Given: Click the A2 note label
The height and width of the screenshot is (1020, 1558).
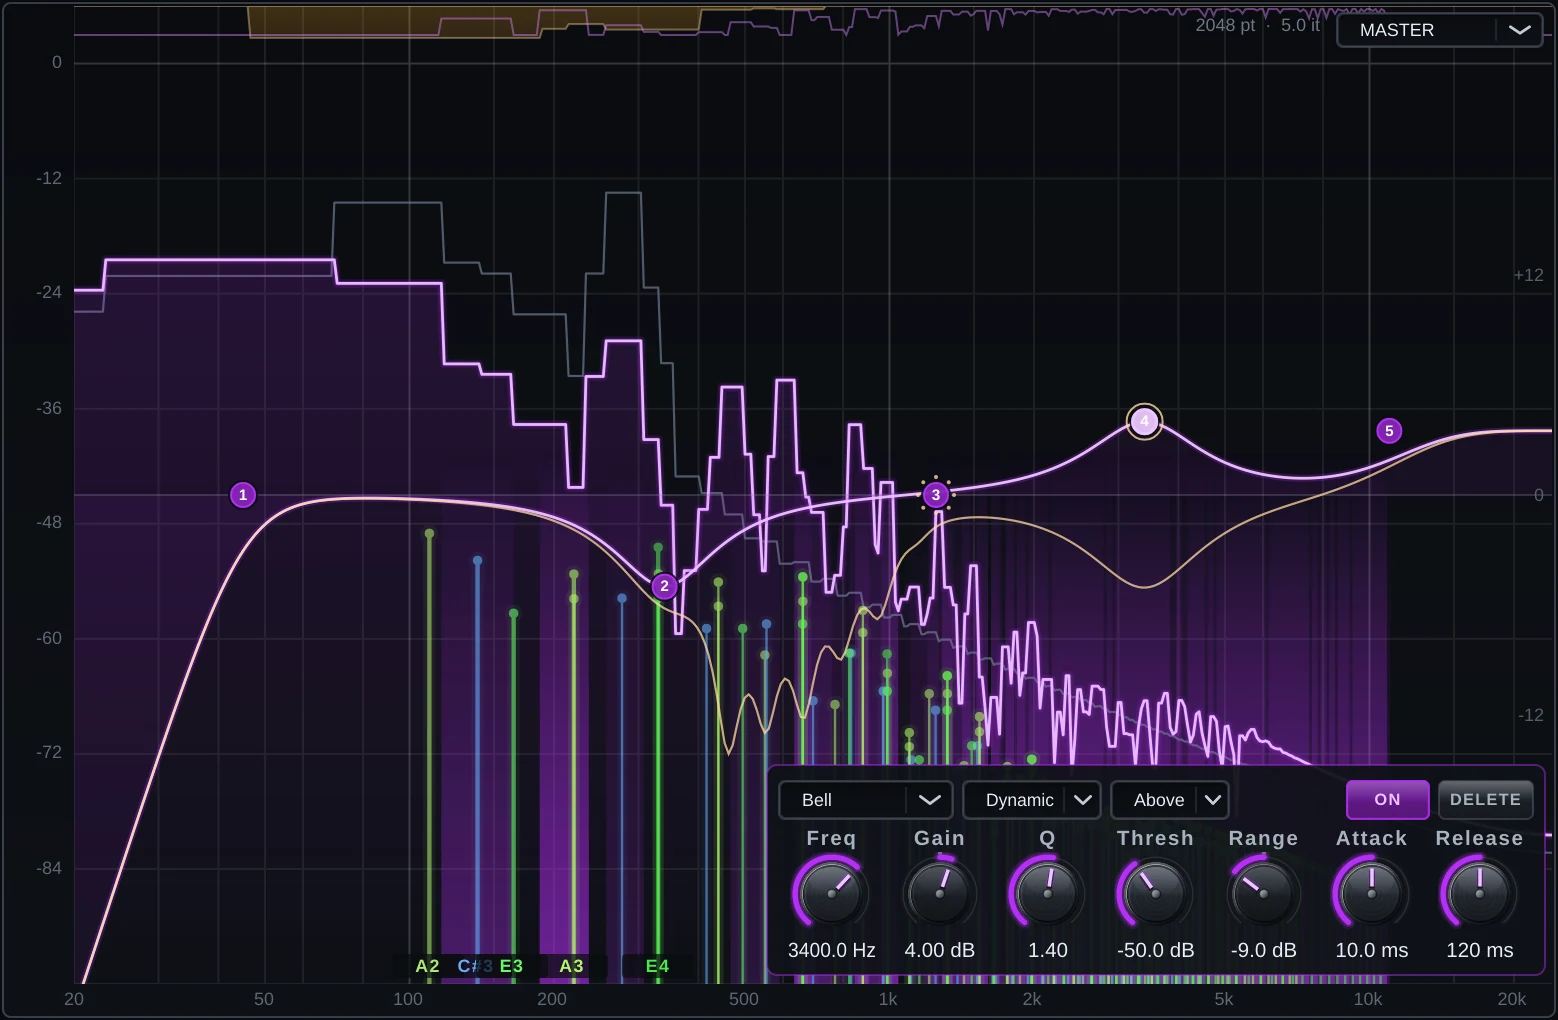Looking at the screenshot, I should click(x=427, y=966).
